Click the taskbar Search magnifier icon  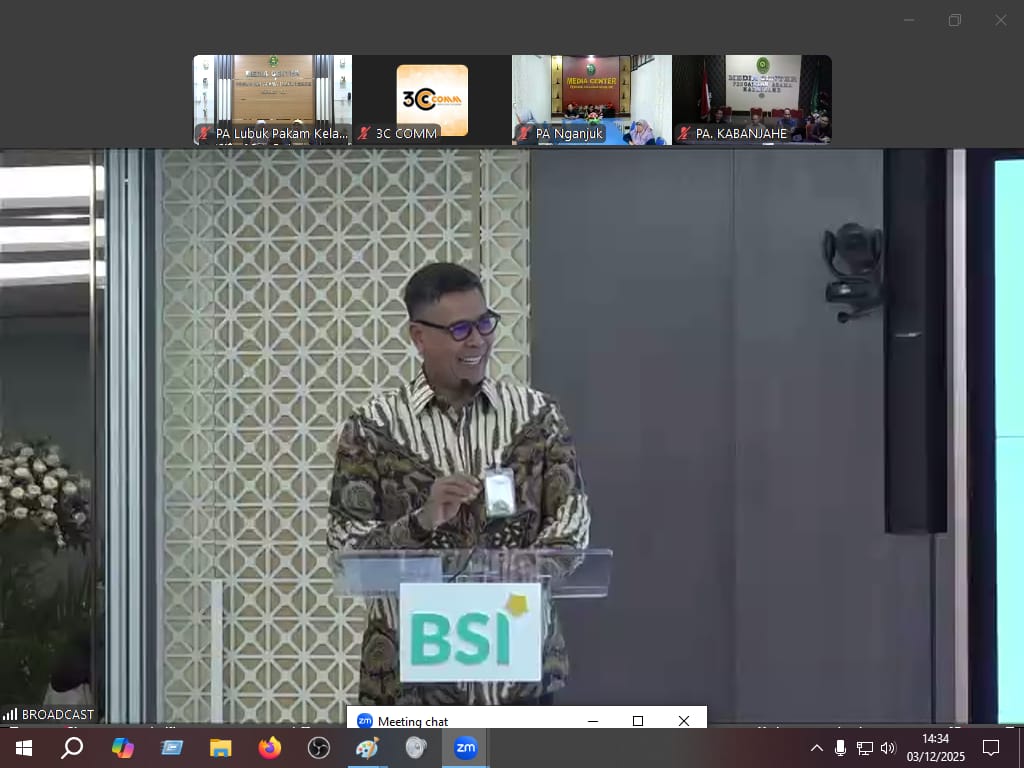72,748
